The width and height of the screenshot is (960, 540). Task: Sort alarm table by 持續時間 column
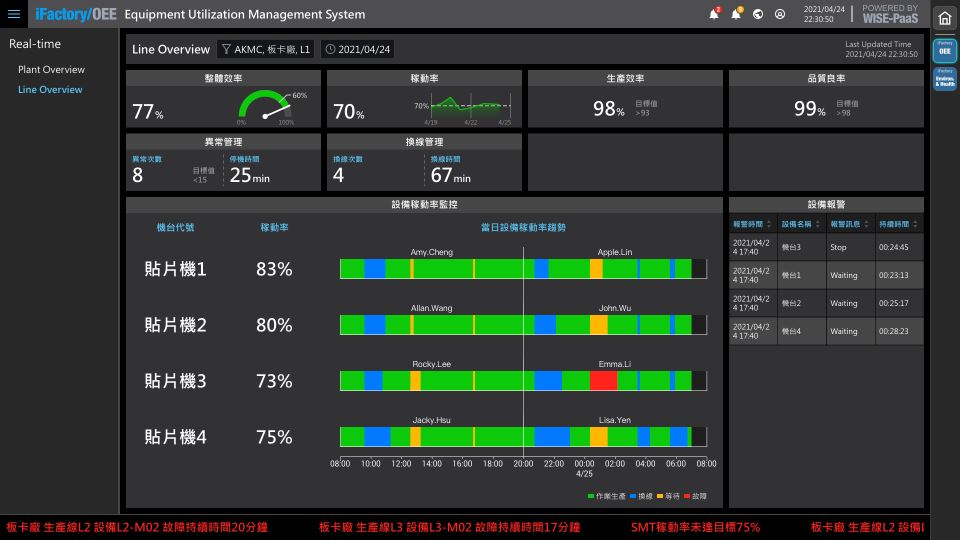click(898, 224)
